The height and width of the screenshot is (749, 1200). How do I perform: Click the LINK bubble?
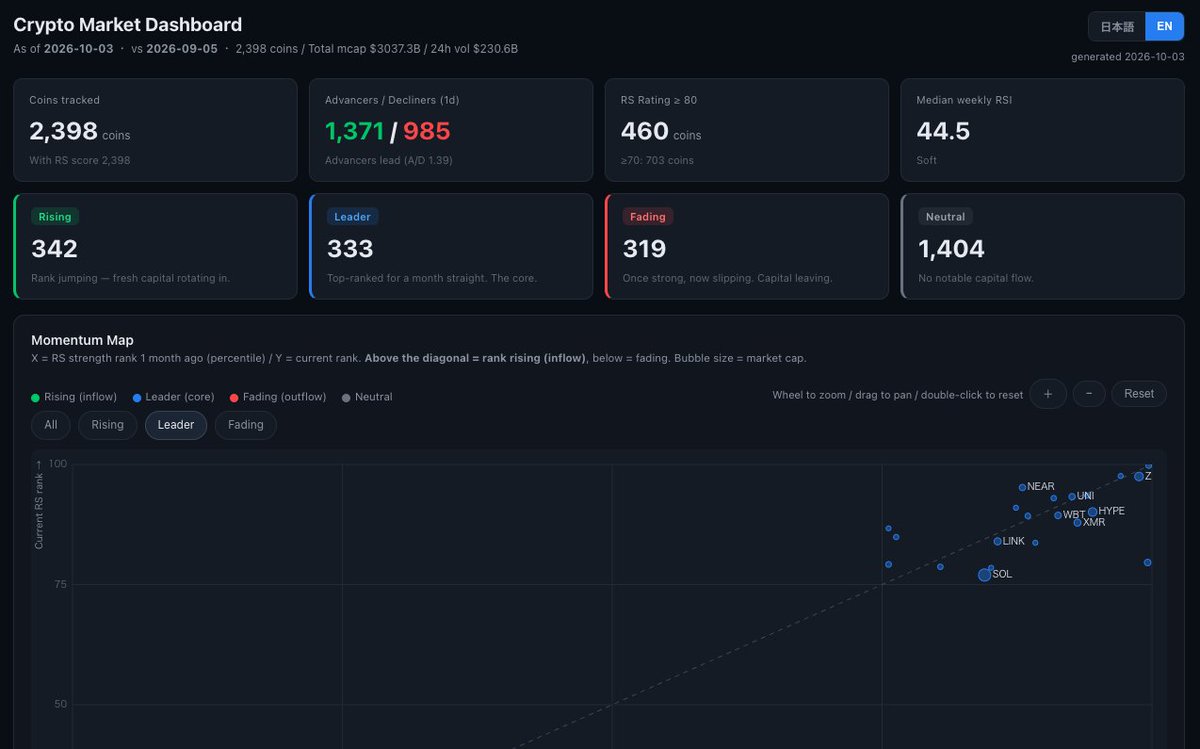point(998,541)
